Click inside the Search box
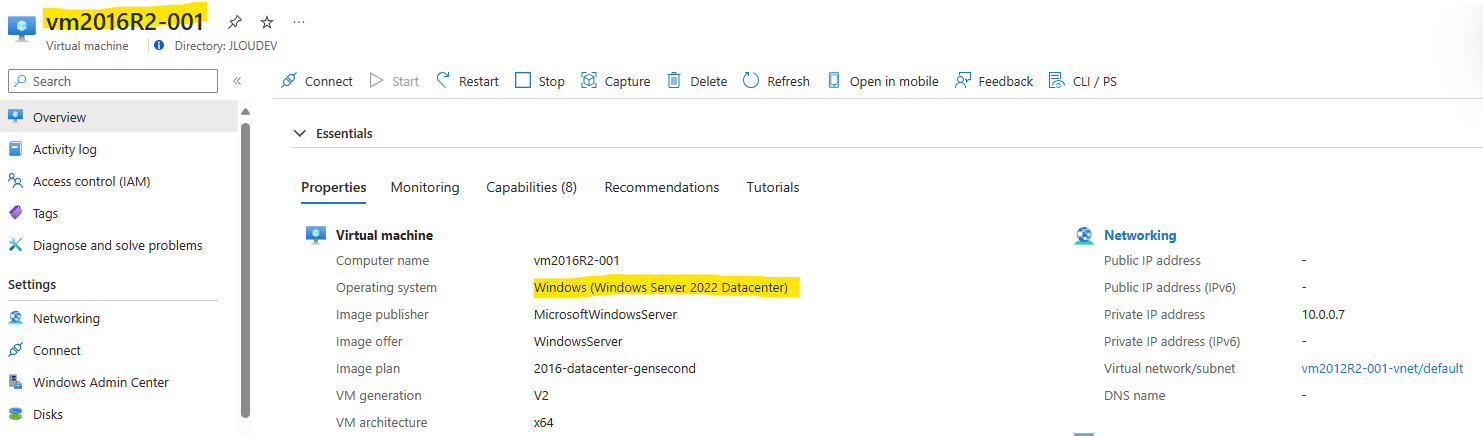Image resolution: width=1483 pixels, height=436 pixels. [113, 81]
